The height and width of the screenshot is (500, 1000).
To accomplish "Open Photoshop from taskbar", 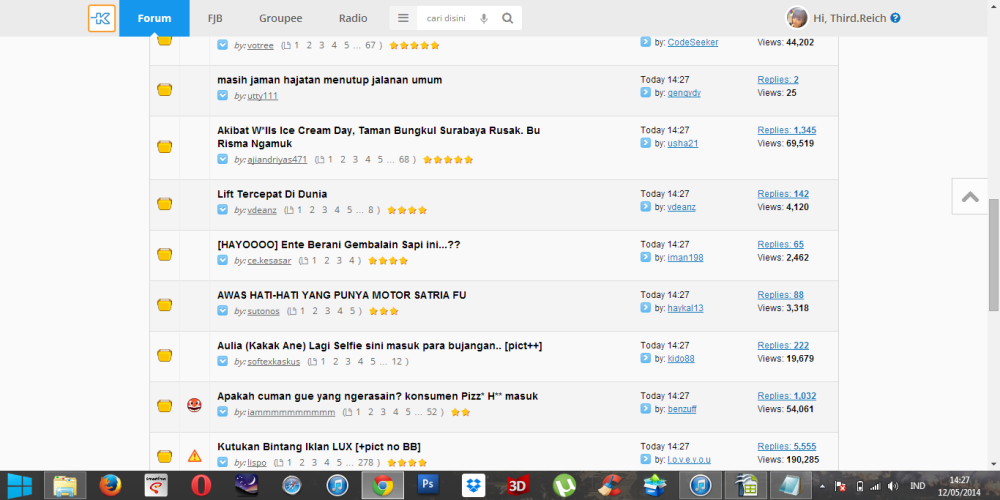I will click(x=429, y=486).
